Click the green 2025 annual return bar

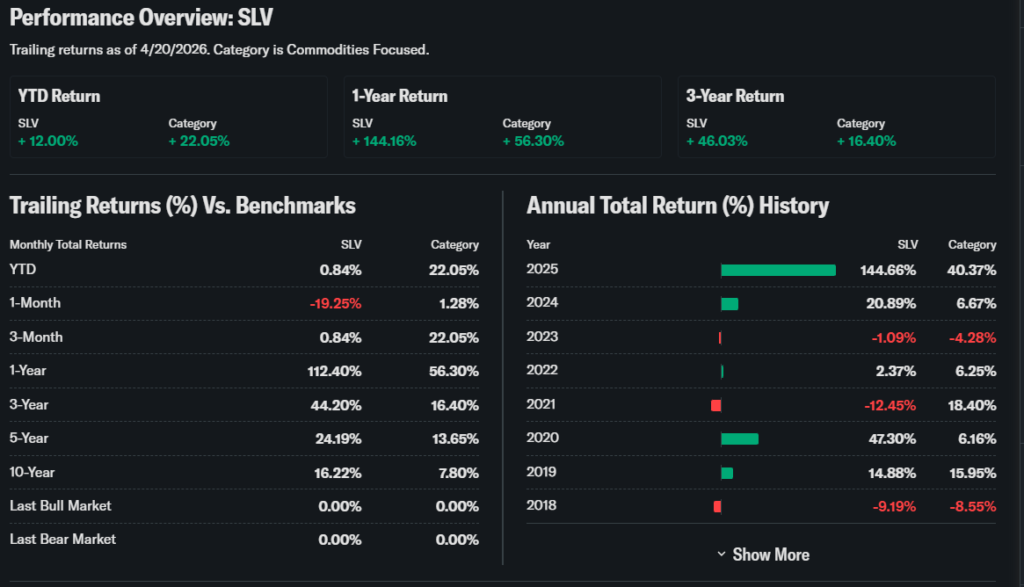[x=778, y=270]
